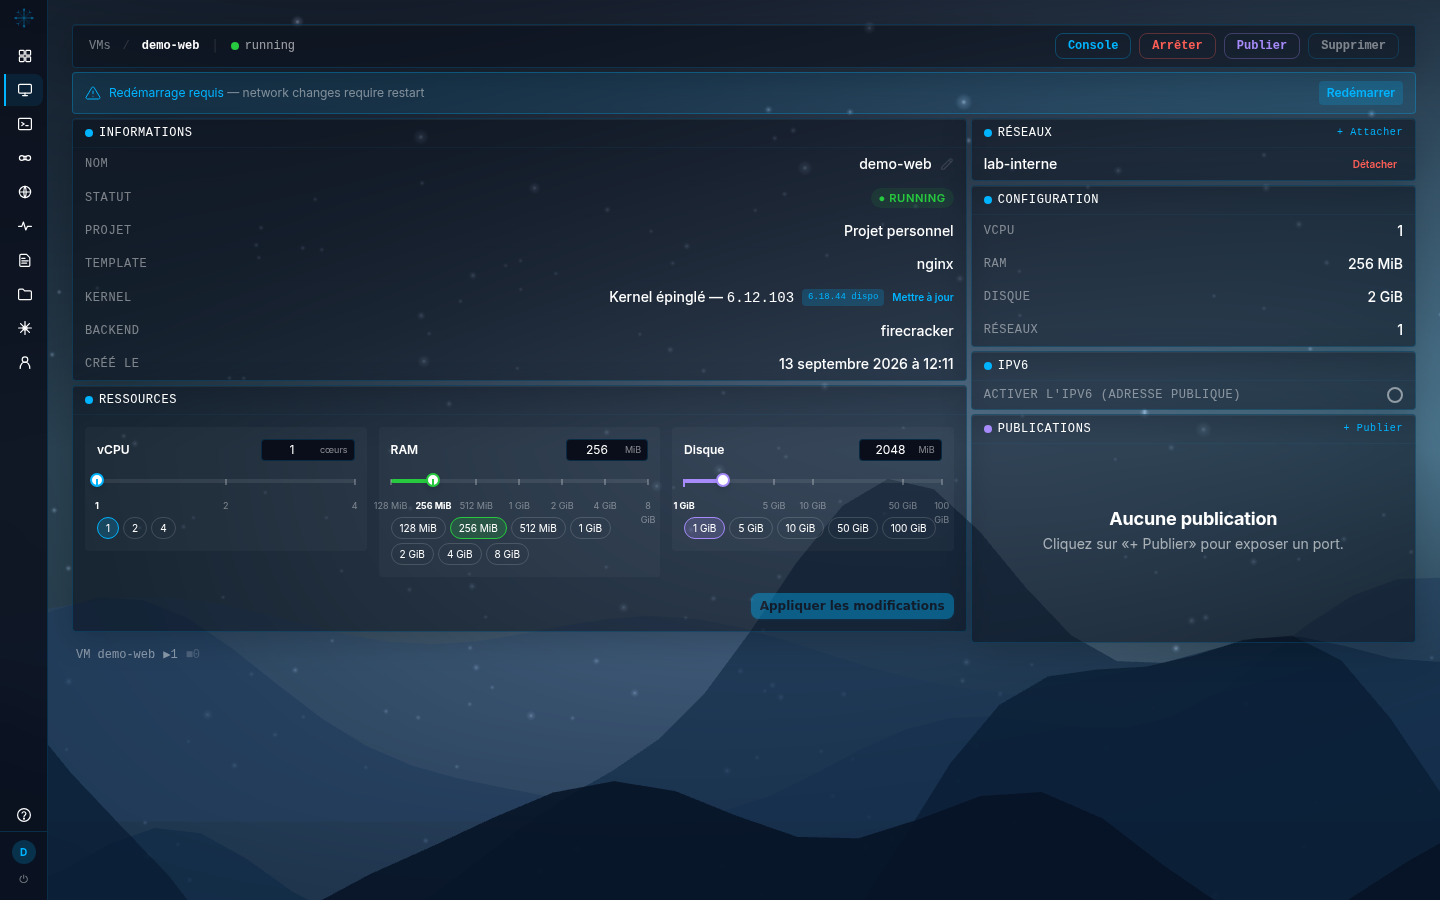Click Redémarrer in the restart banner
Image resolution: width=1440 pixels, height=900 pixels.
(x=1360, y=93)
